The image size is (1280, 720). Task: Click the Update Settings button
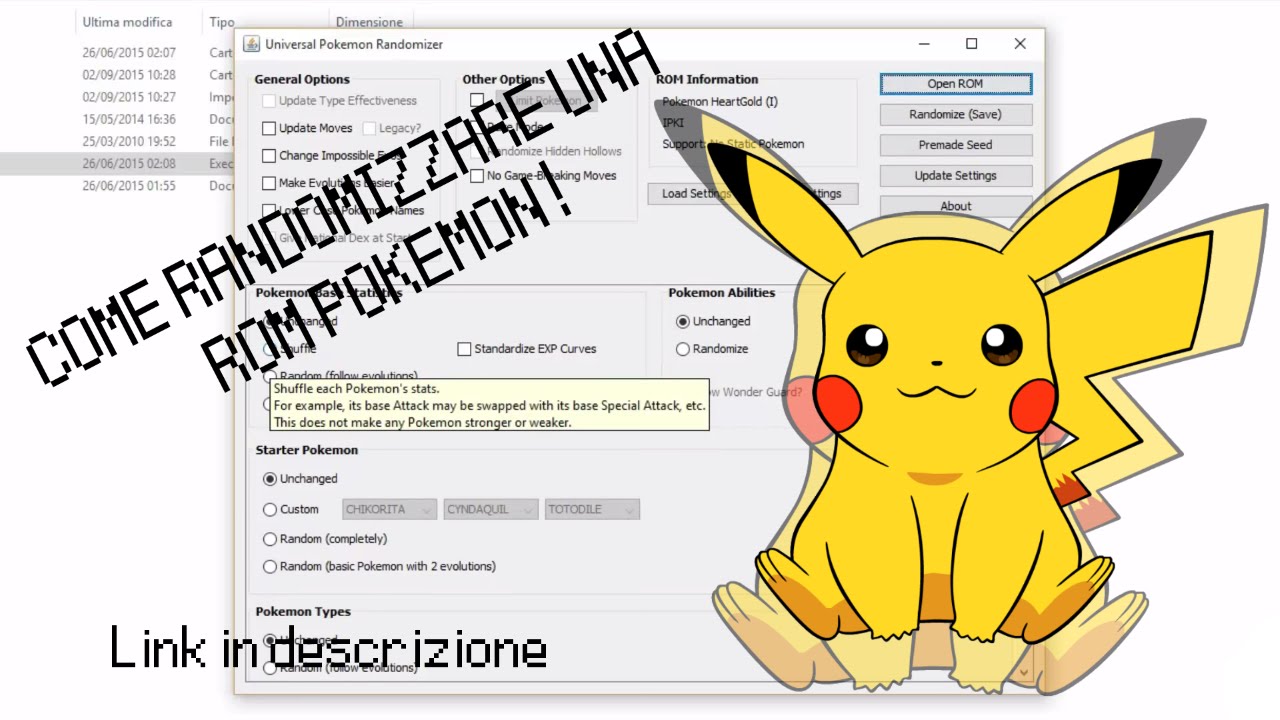click(955, 175)
